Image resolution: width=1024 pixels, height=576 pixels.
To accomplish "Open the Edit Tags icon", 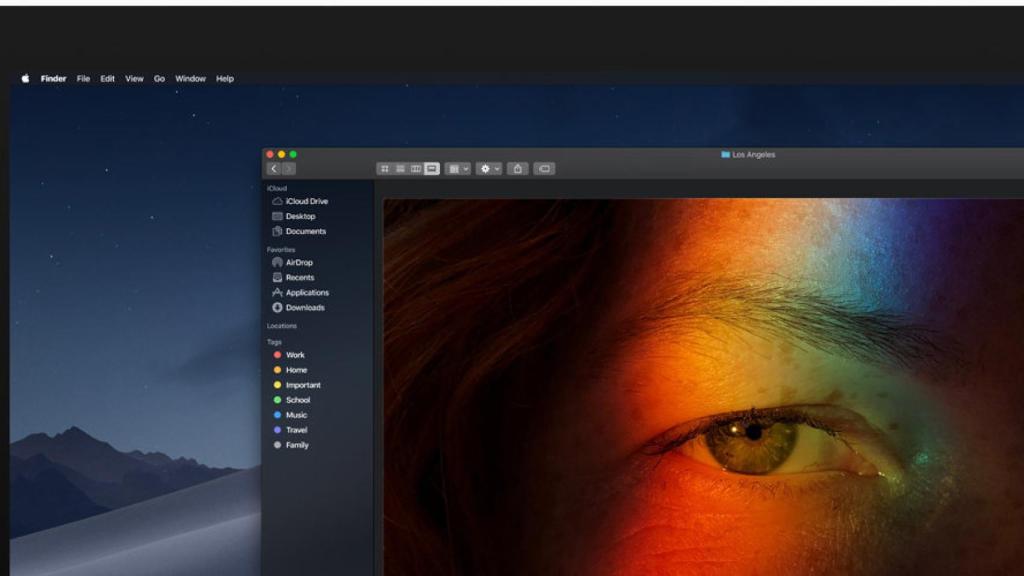I will click(x=544, y=168).
